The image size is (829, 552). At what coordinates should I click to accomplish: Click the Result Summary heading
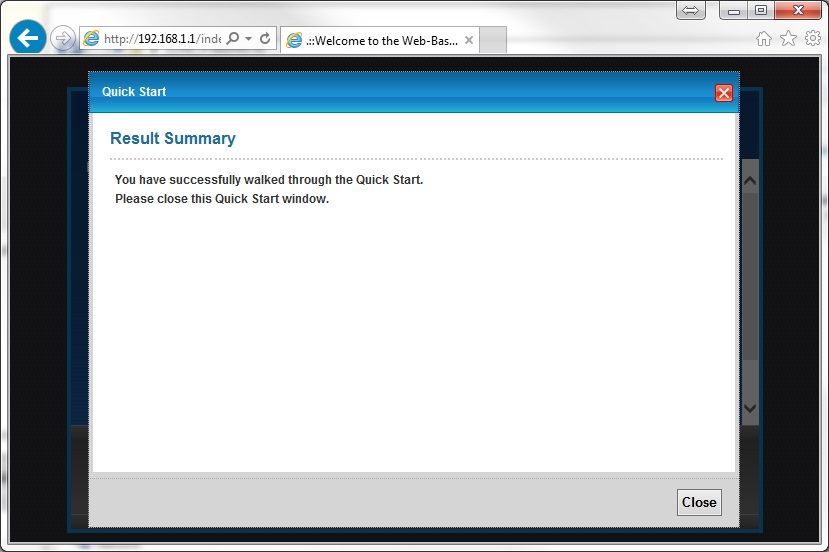coord(173,139)
